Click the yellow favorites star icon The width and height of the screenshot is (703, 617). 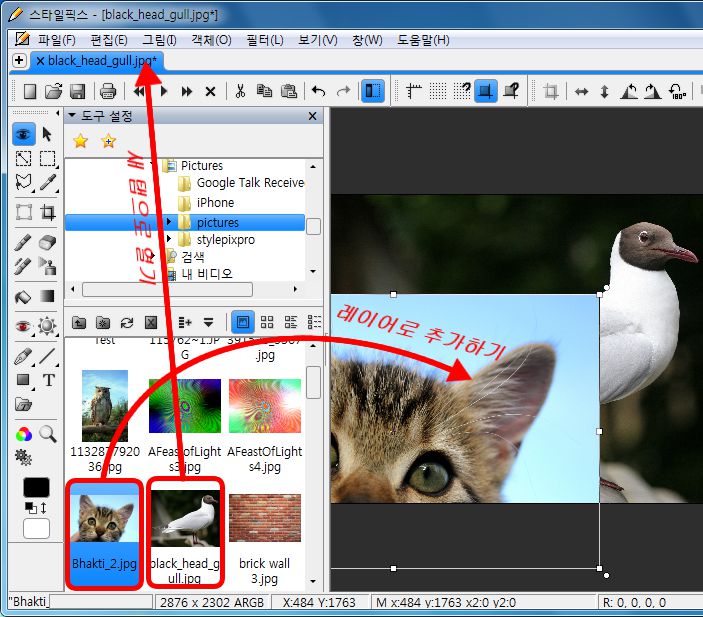click(x=81, y=141)
